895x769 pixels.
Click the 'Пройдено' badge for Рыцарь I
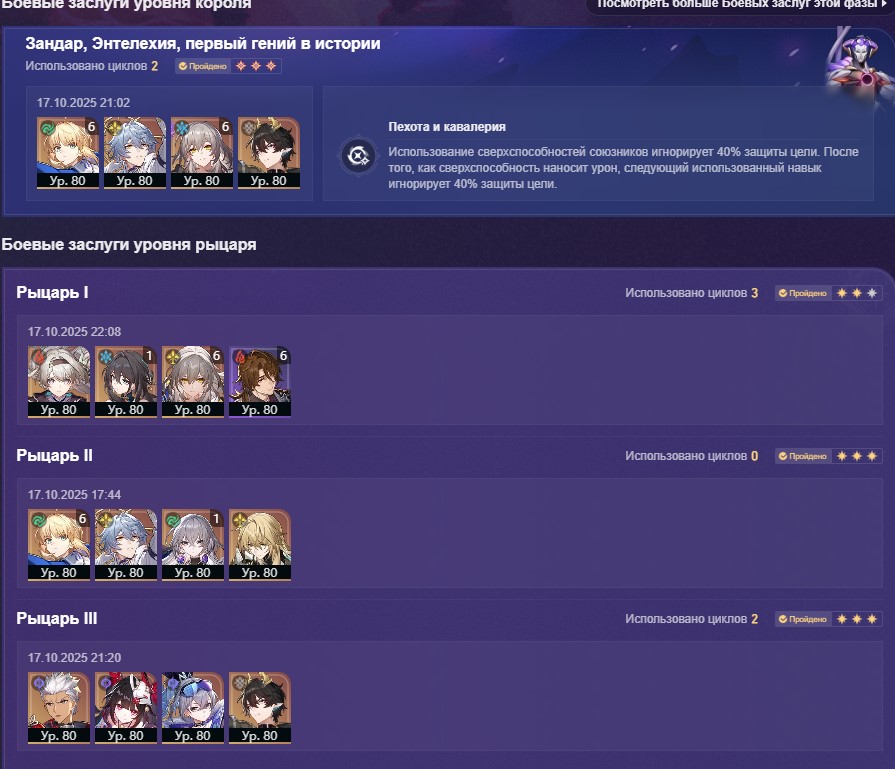(803, 293)
